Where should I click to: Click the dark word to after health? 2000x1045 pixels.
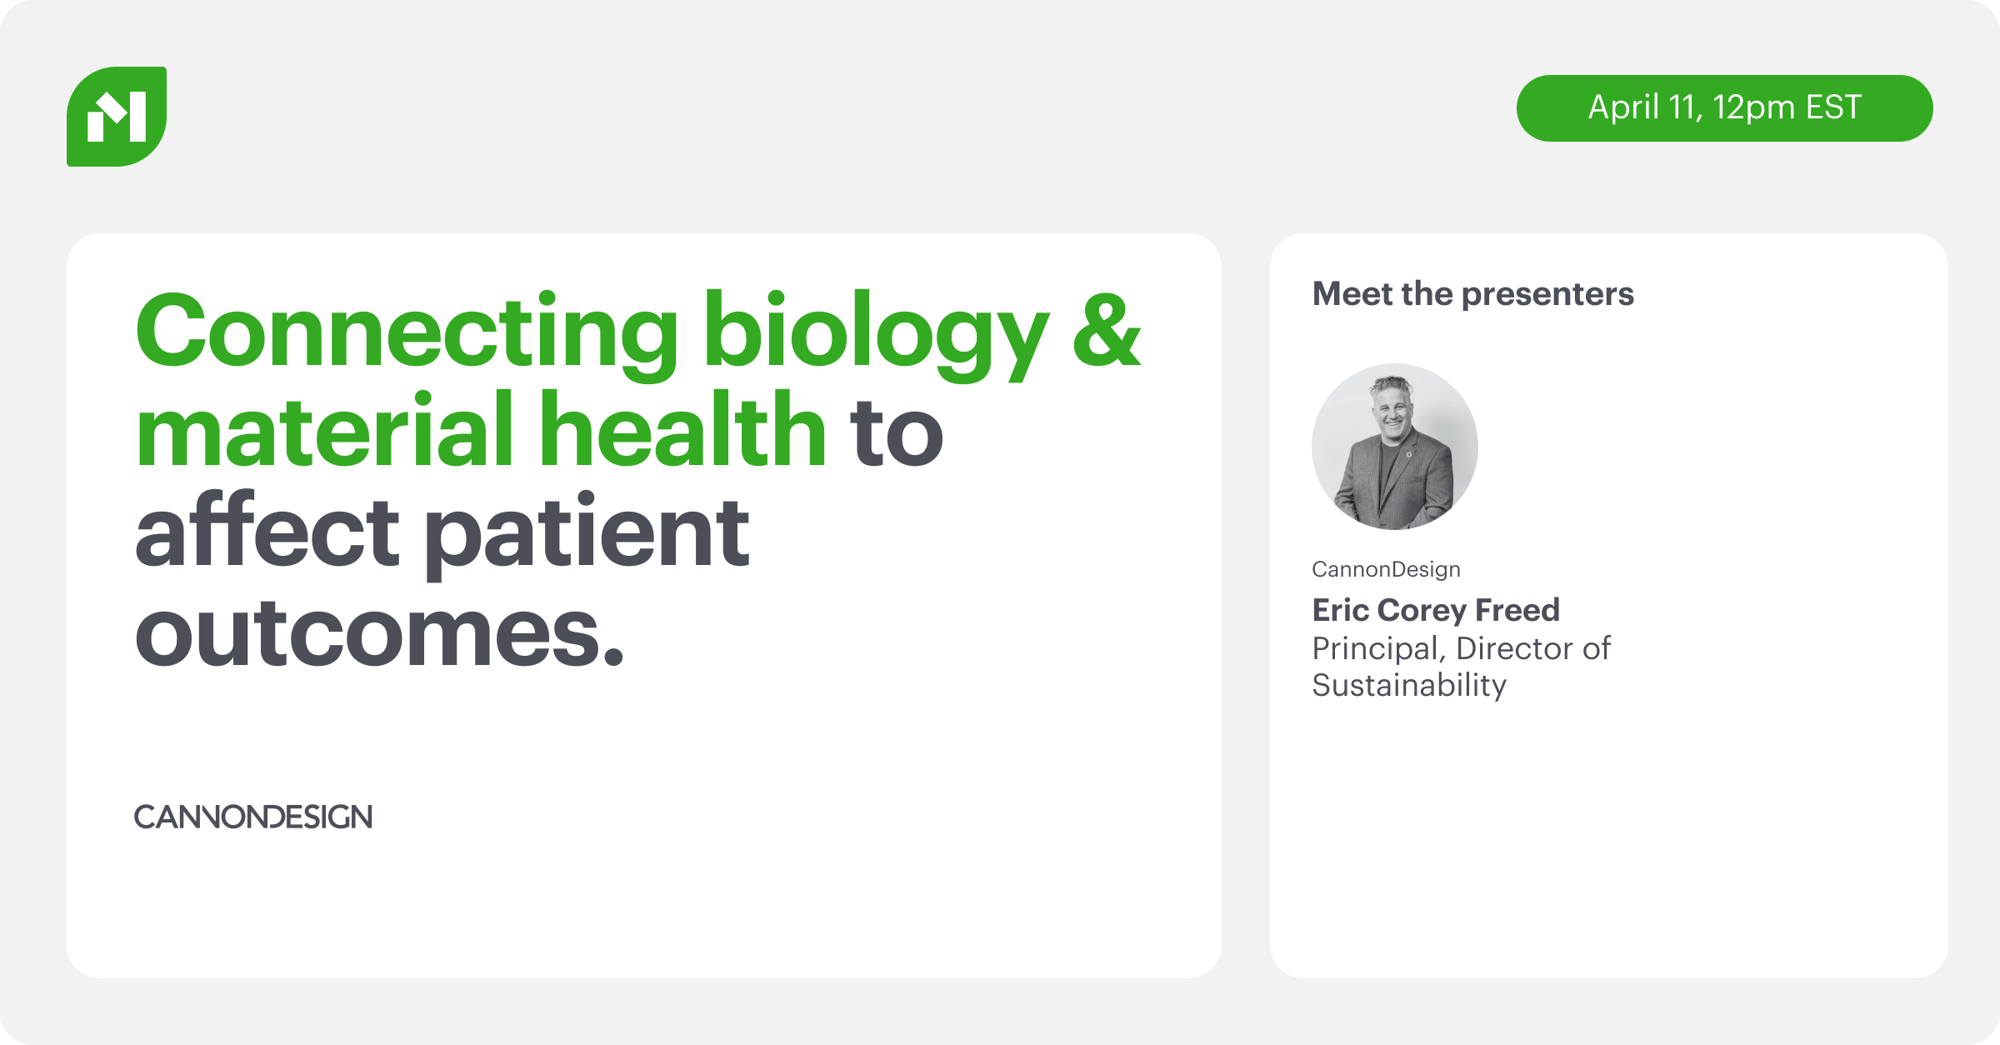pos(897,432)
